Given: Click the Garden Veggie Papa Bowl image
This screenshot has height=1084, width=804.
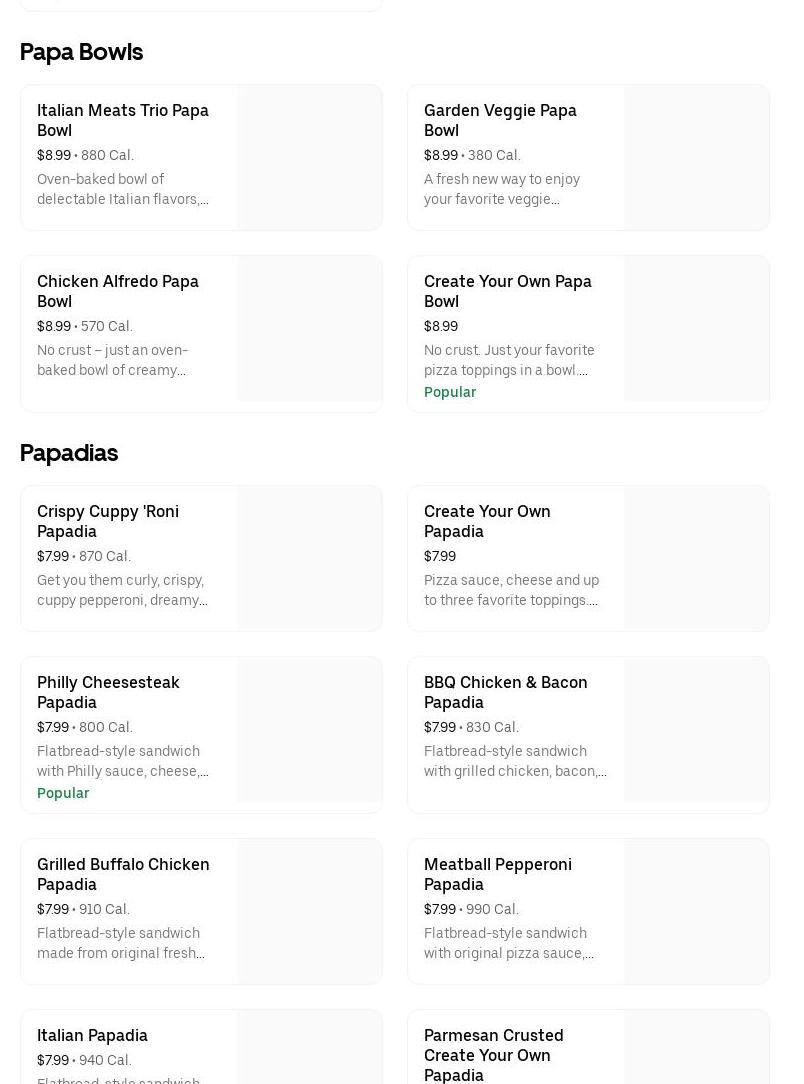Looking at the screenshot, I should pos(696,158).
